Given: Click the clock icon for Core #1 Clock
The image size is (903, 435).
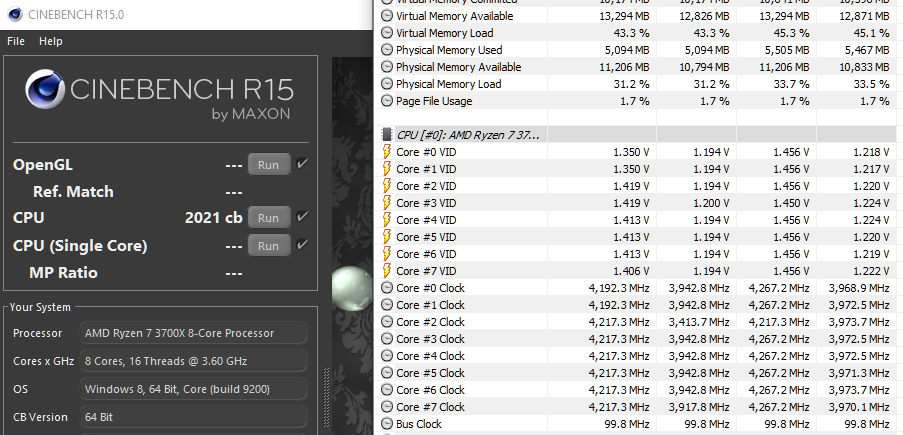Looking at the screenshot, I should (387, 305).
